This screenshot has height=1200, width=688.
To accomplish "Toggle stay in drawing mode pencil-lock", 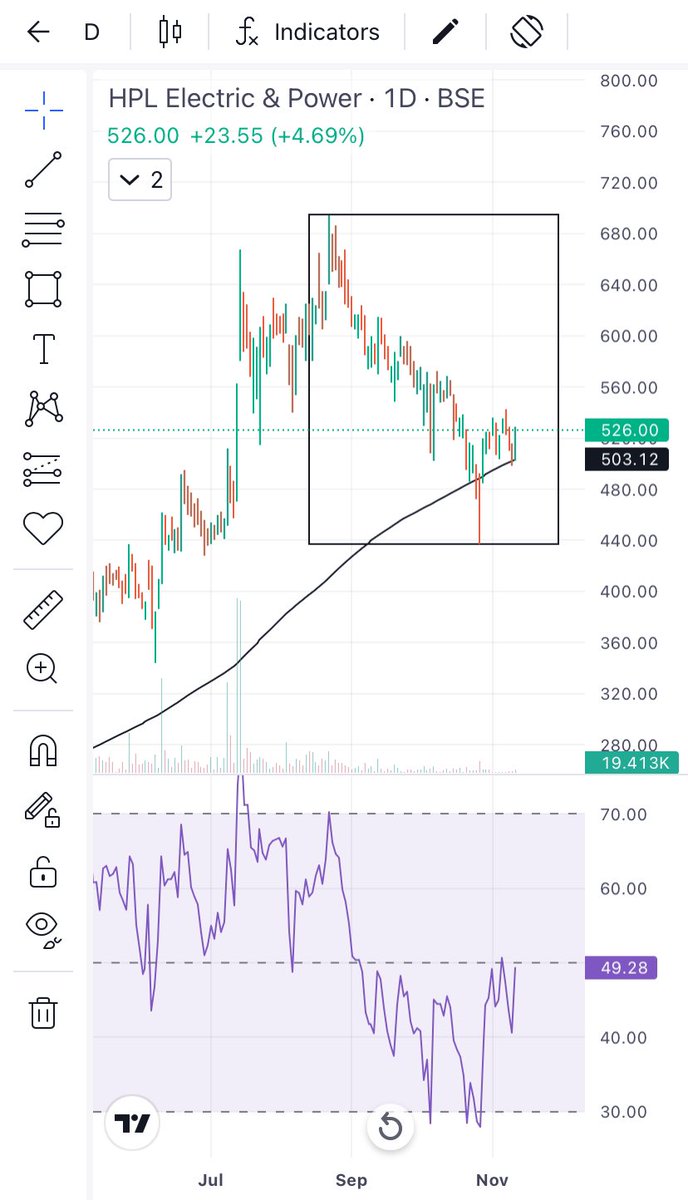I will pyautogui.click(x=43, y=809).
